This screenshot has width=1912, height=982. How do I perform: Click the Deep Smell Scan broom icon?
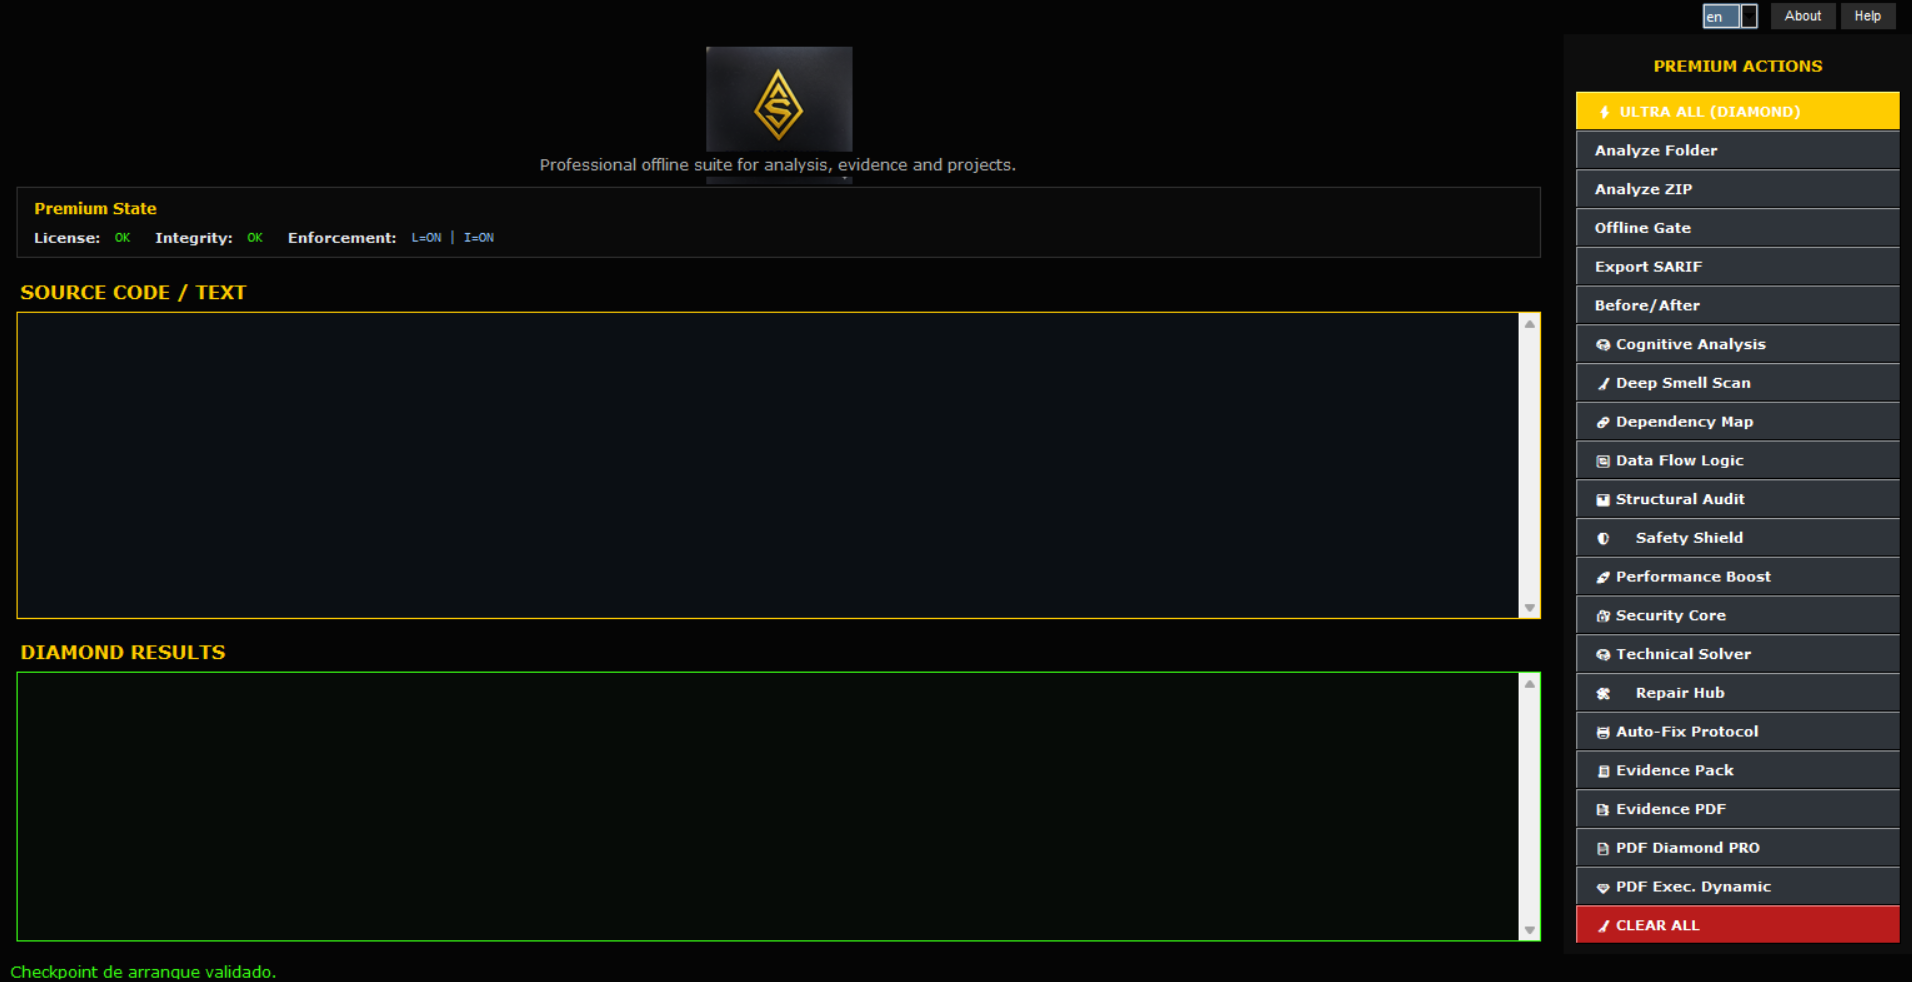[1603, 384]
